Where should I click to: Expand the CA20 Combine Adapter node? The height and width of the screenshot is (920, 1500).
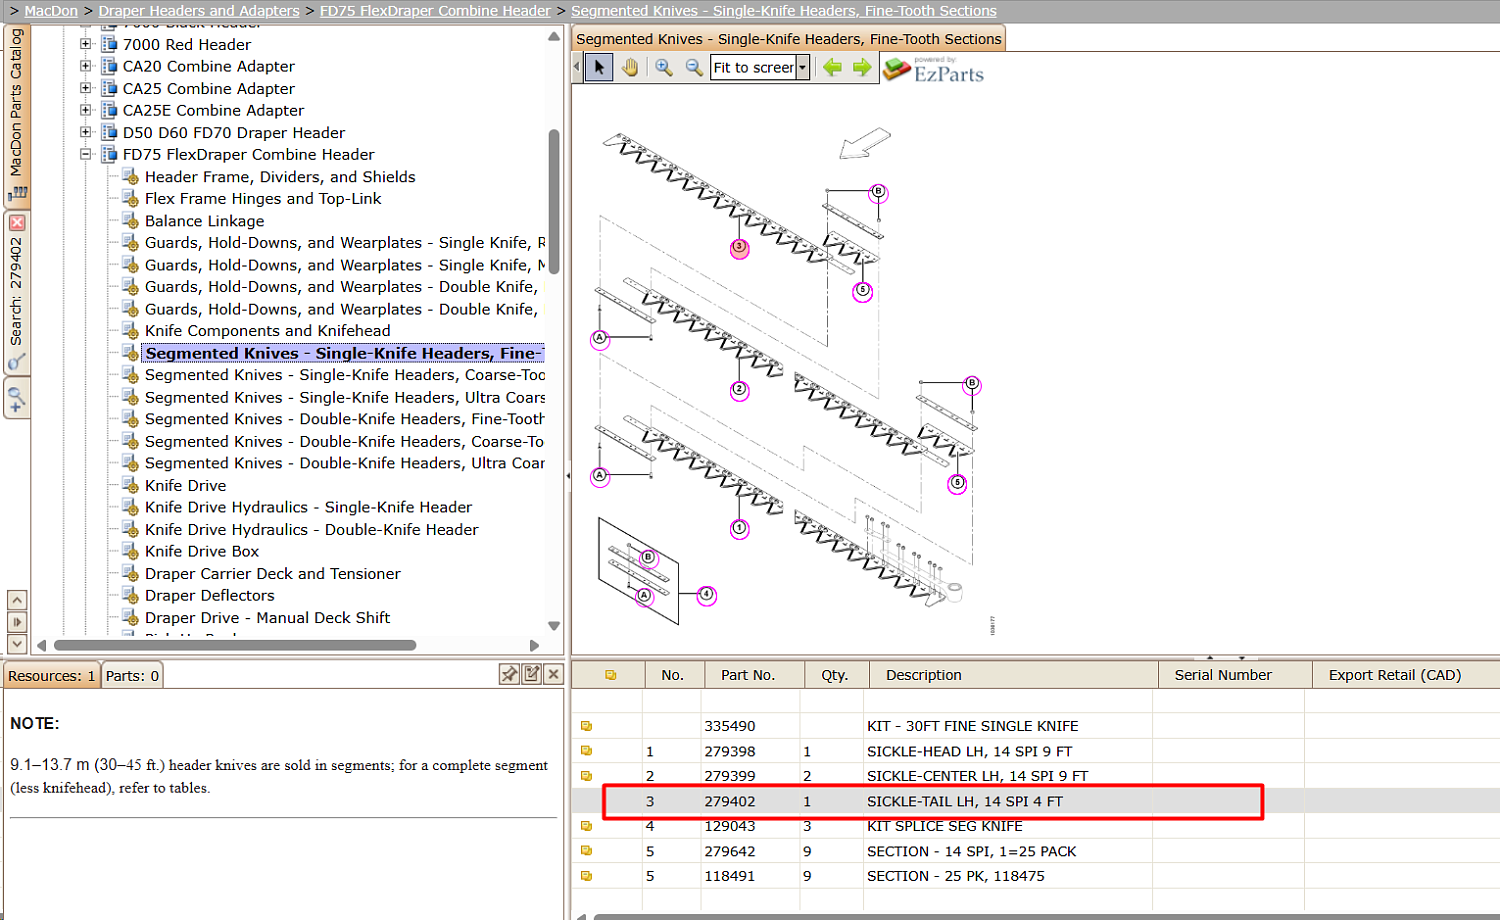tap(86, 66)
